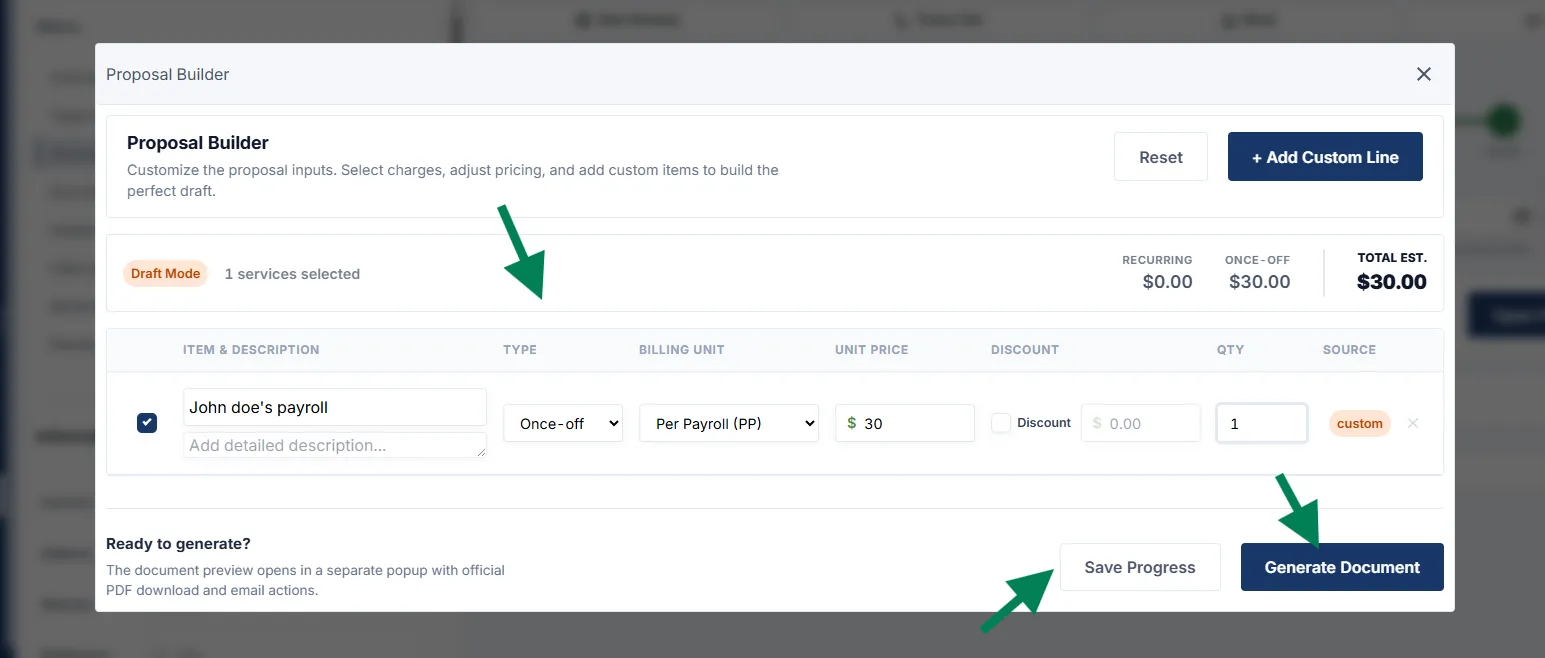Click the custom source badge
The image size is (1545, 658).
[1360, 423]
